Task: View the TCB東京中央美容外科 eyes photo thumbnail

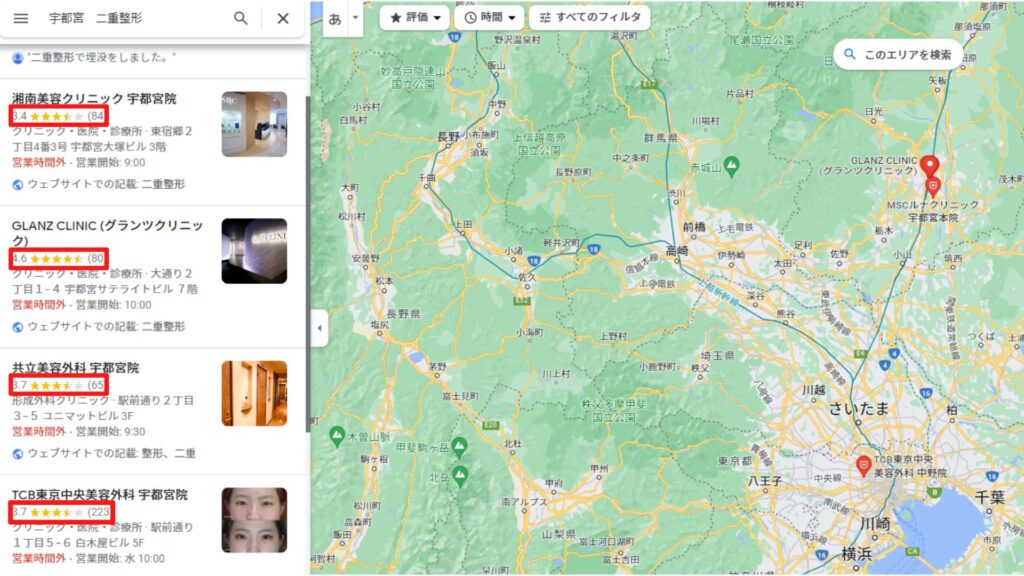Action: coord(254,520)
